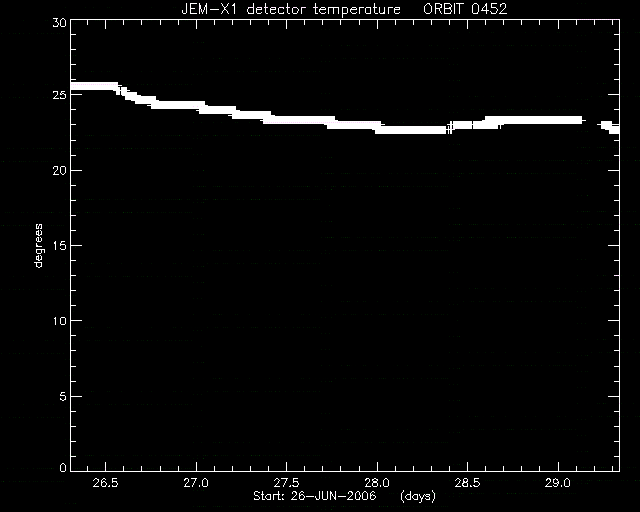Click the y-axis label degrees
640x512 pixels.
tap(38, 245)
